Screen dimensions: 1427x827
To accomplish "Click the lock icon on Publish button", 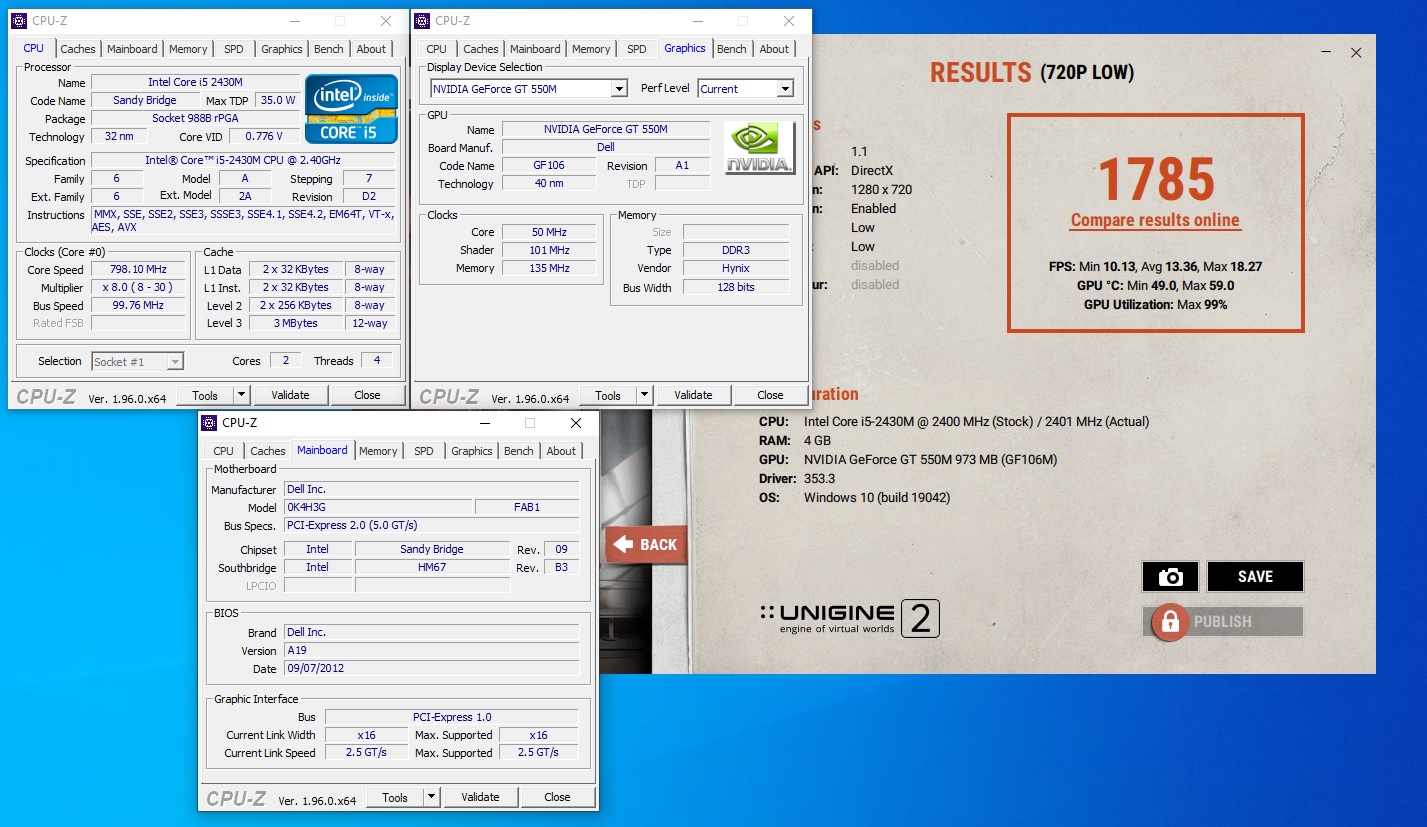I will [x=1168, y=621].
